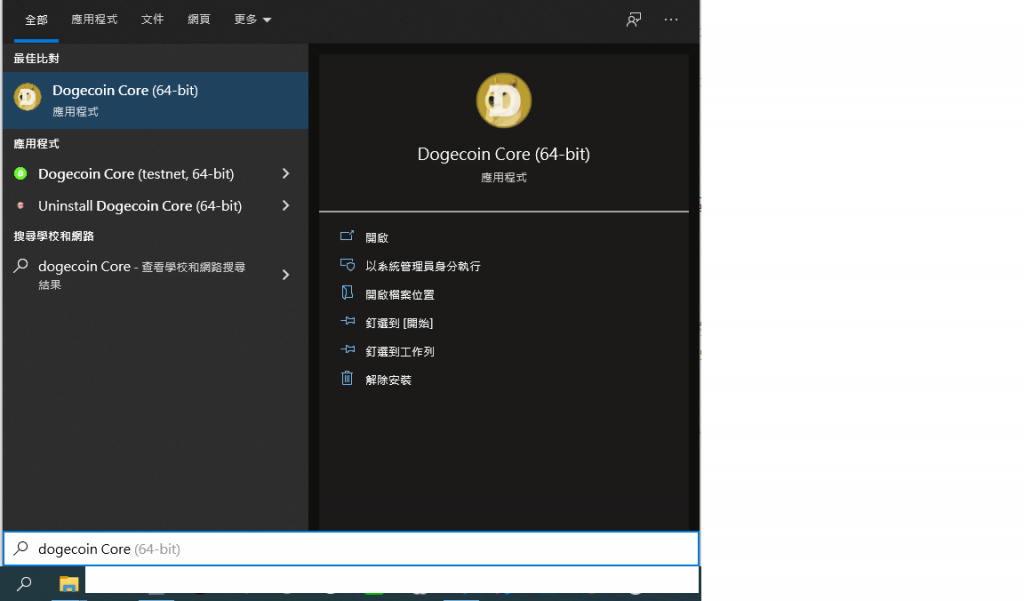
Task: Expand arrow for dogecoin Core web search
Action: (285, 274)
